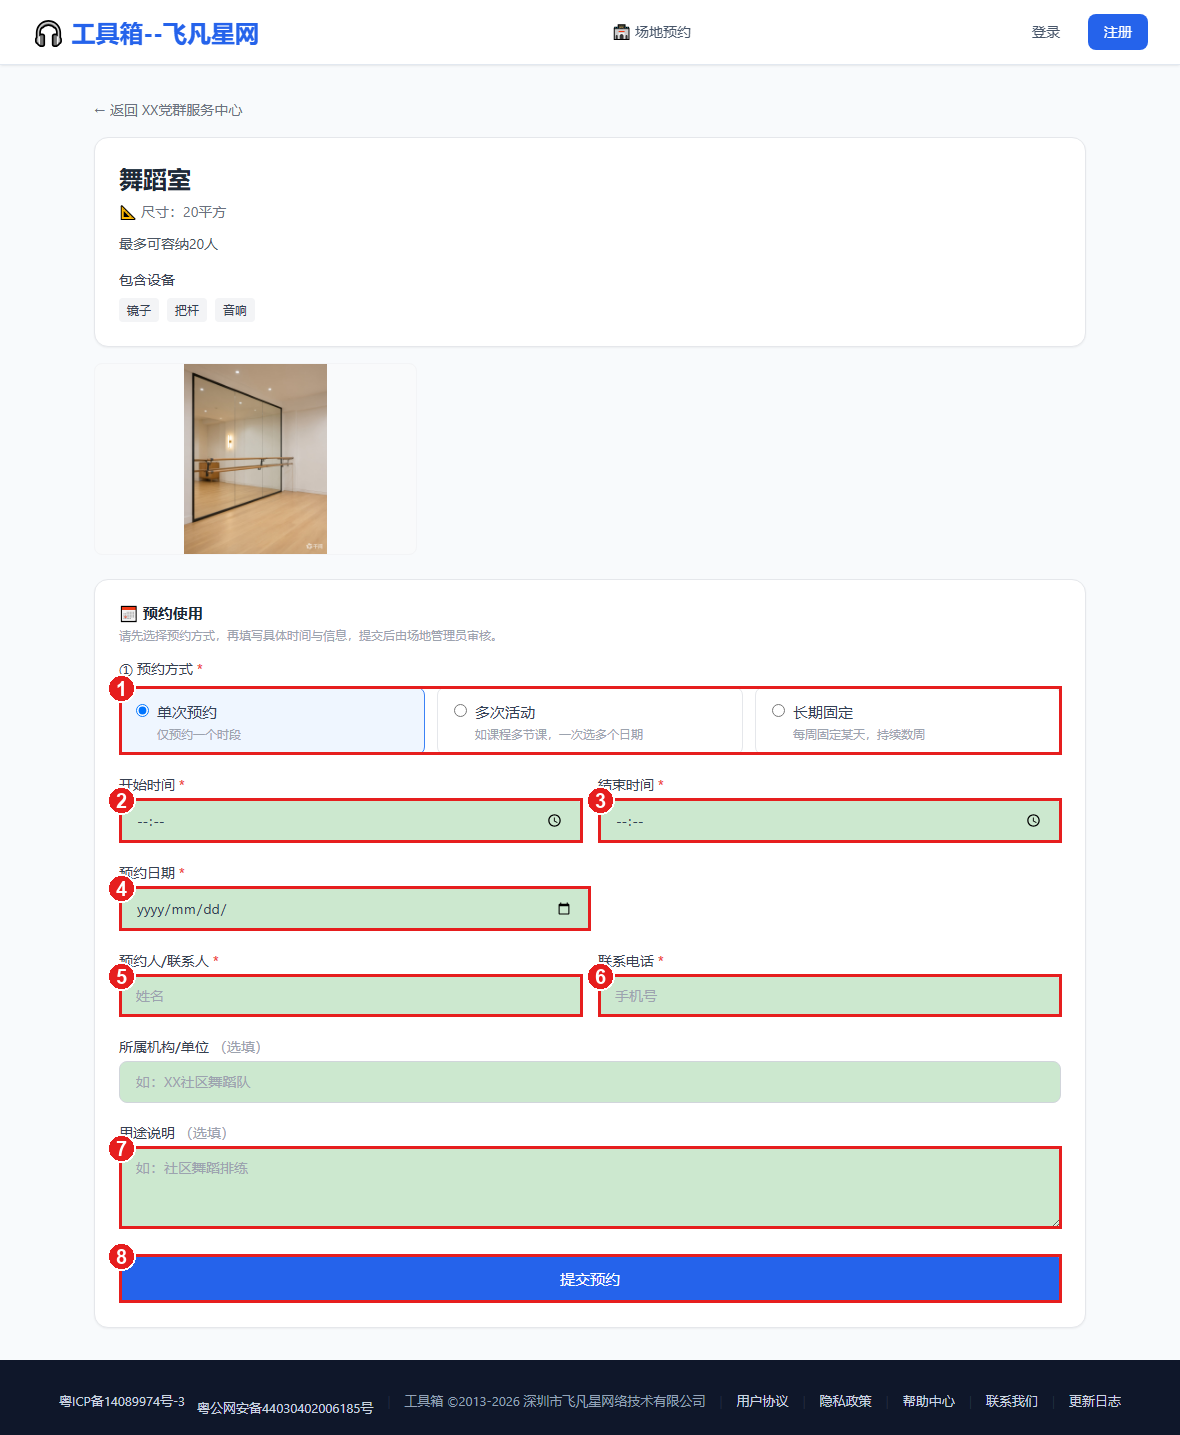Click the 结束时间 input field
1180x1435 pixels.
(x=830, y=821)
